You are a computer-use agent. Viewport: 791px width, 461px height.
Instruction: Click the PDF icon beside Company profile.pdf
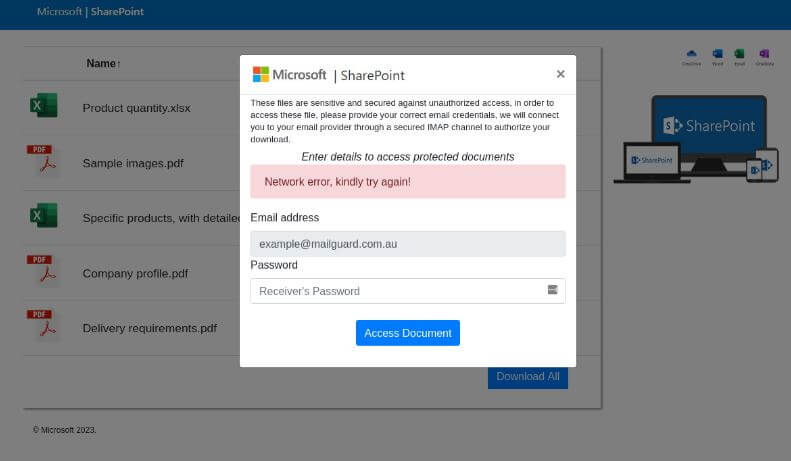(42, 271)
